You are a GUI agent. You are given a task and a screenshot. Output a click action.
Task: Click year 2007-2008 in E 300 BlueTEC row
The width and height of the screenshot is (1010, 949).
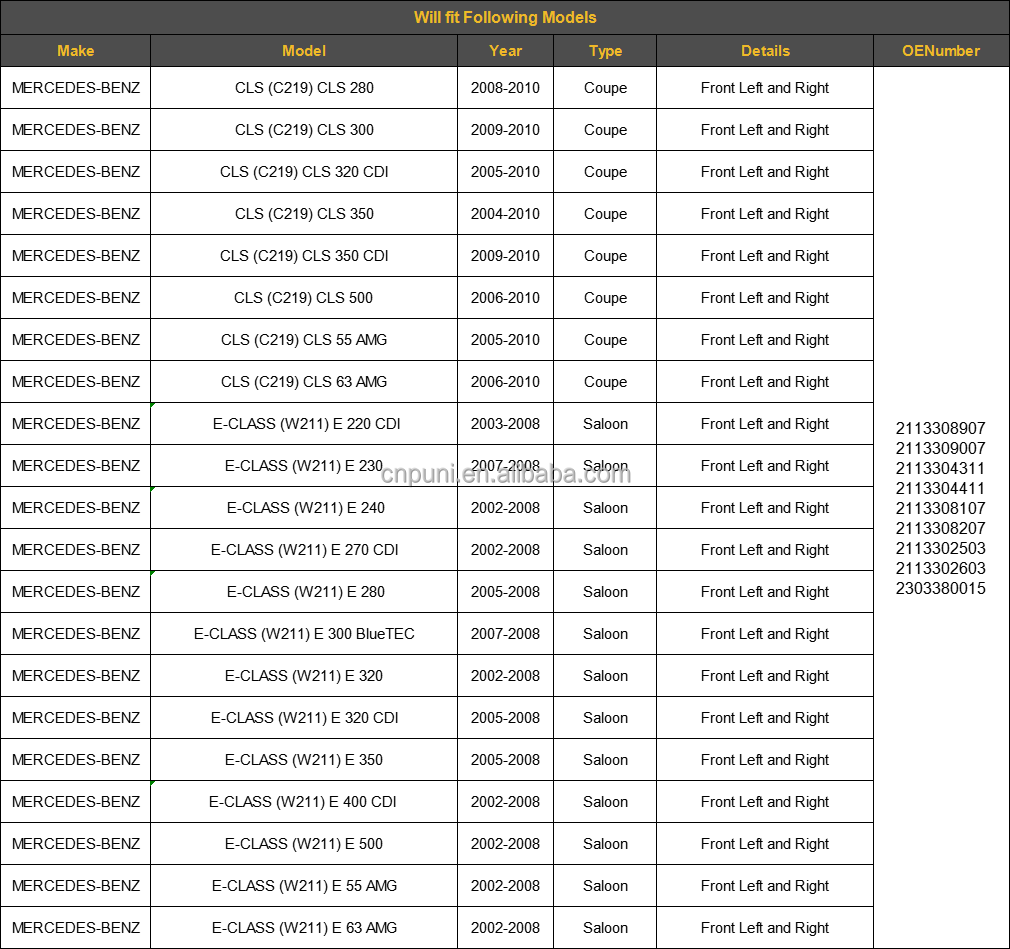pos(505,633)
